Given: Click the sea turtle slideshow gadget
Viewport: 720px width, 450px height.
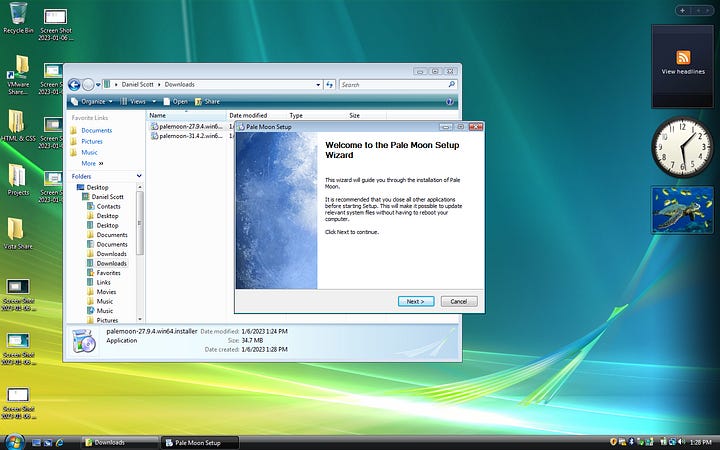Looking at the screenshot, I should click(683, 210).
